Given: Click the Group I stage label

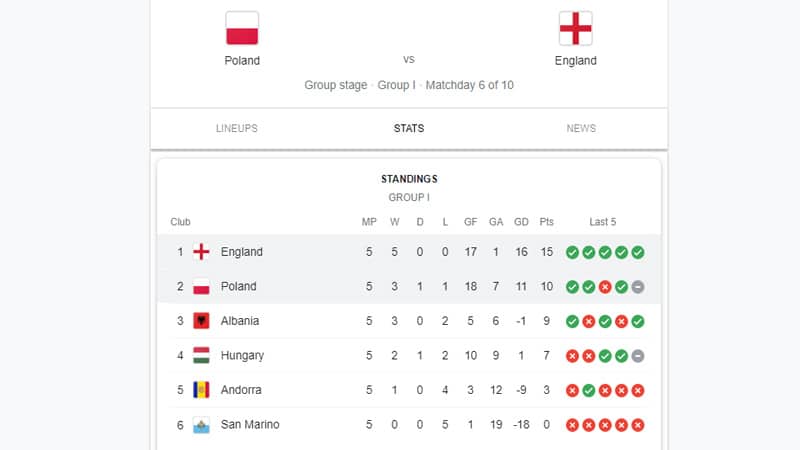Looking at the screenshot, I should click(396, 85).
